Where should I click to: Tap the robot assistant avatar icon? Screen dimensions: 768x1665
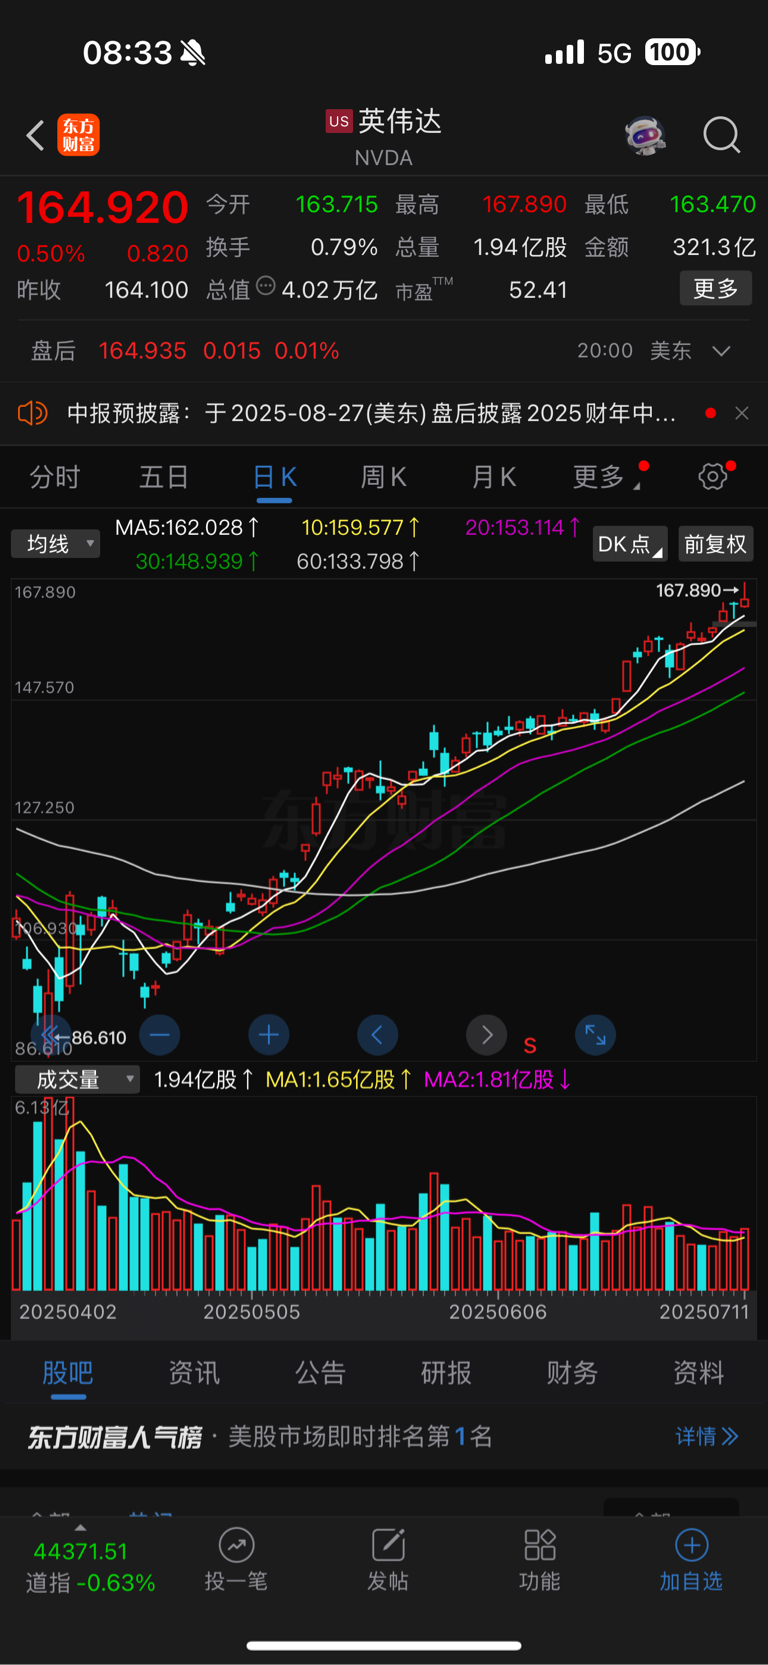coord(646,135)
